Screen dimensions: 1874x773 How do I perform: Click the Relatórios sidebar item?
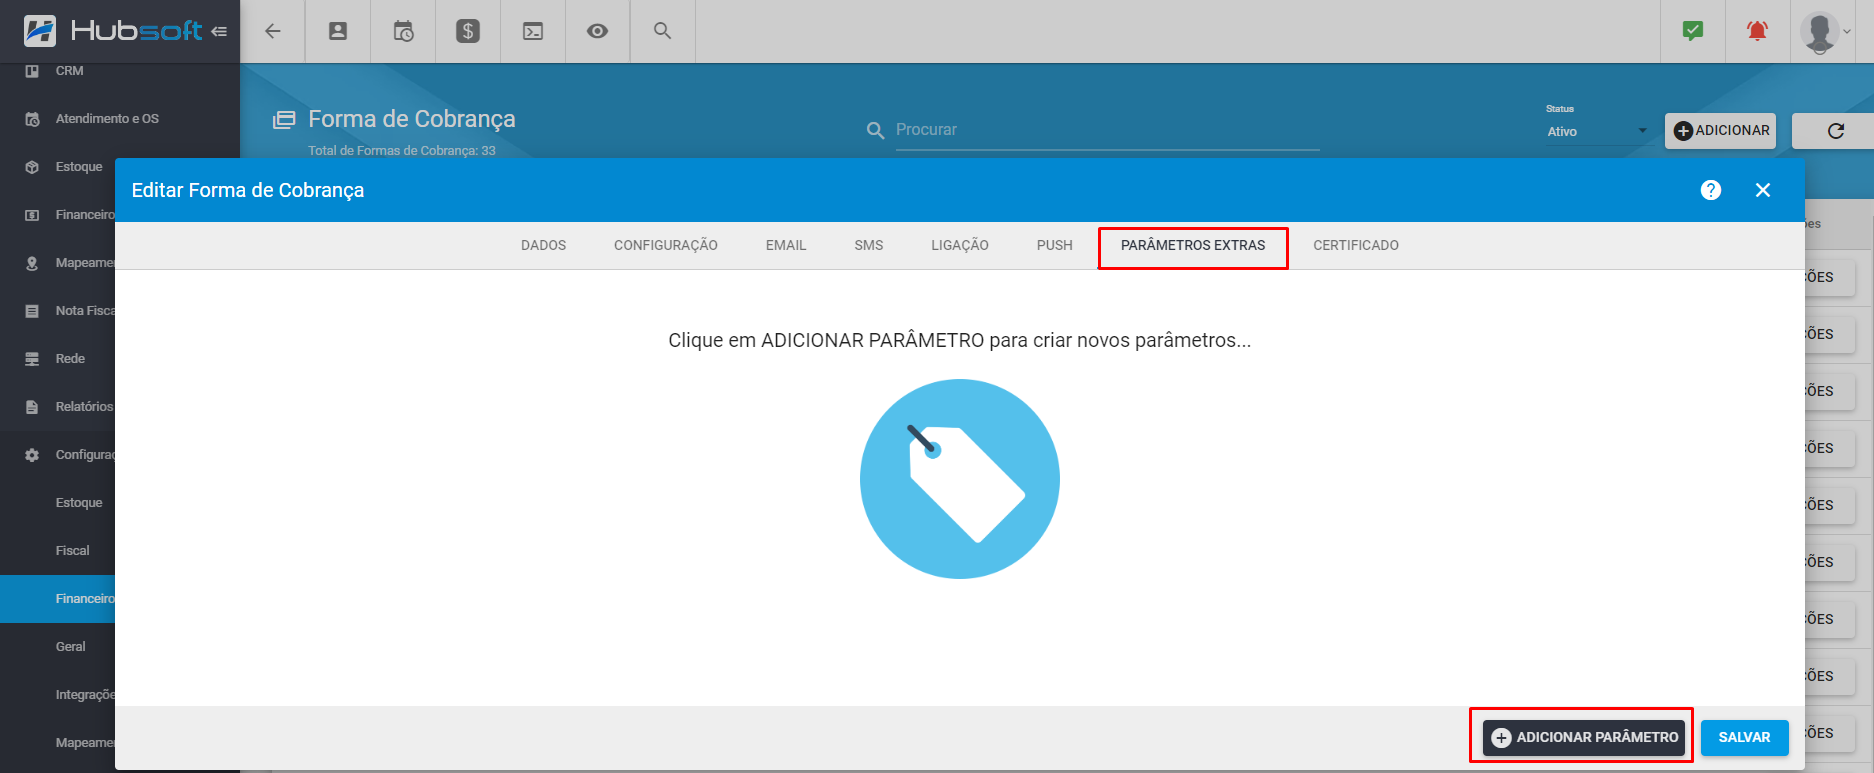point(84,407)
